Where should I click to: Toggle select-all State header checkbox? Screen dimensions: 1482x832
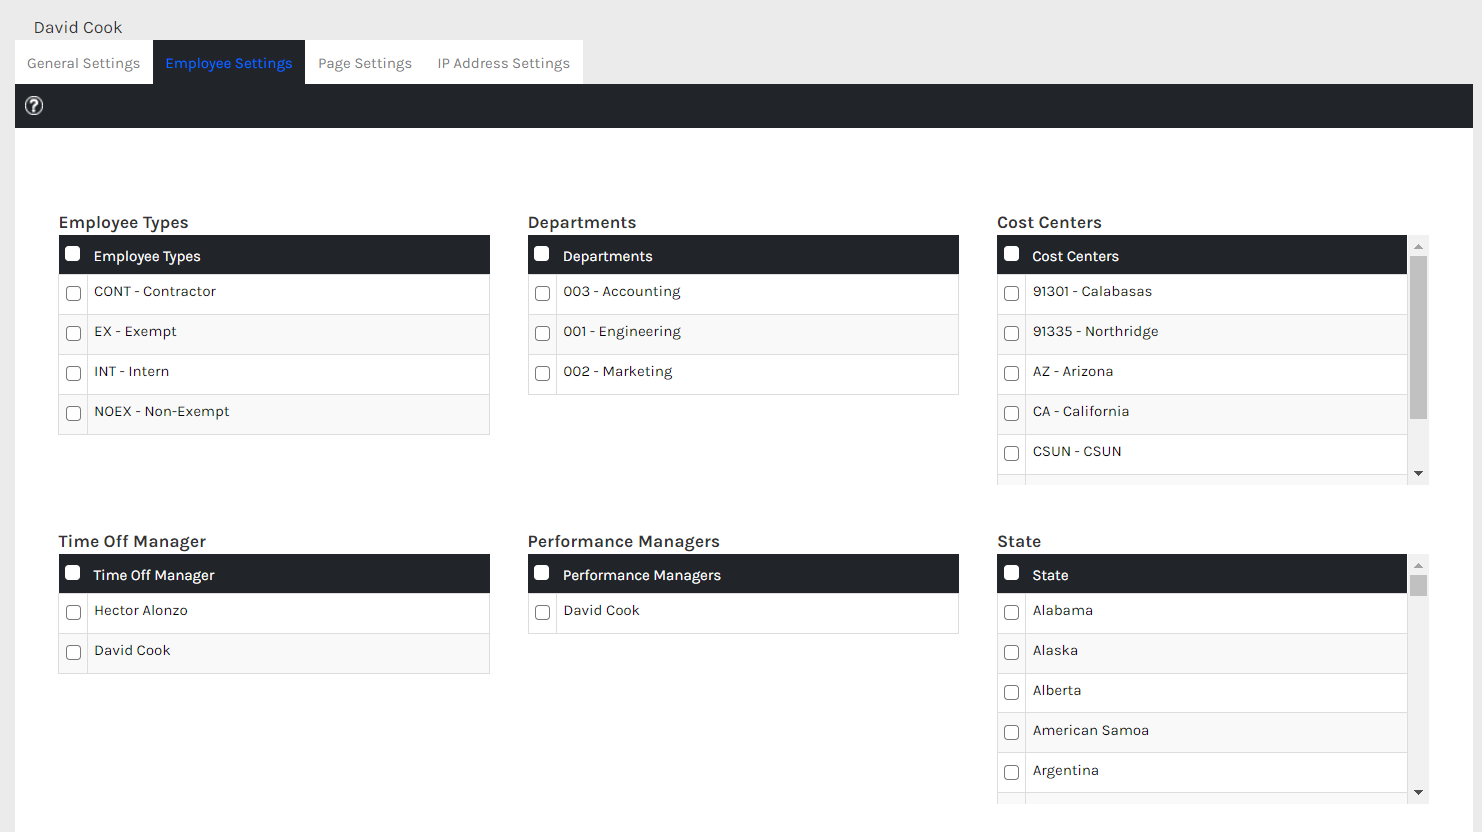1012,573
